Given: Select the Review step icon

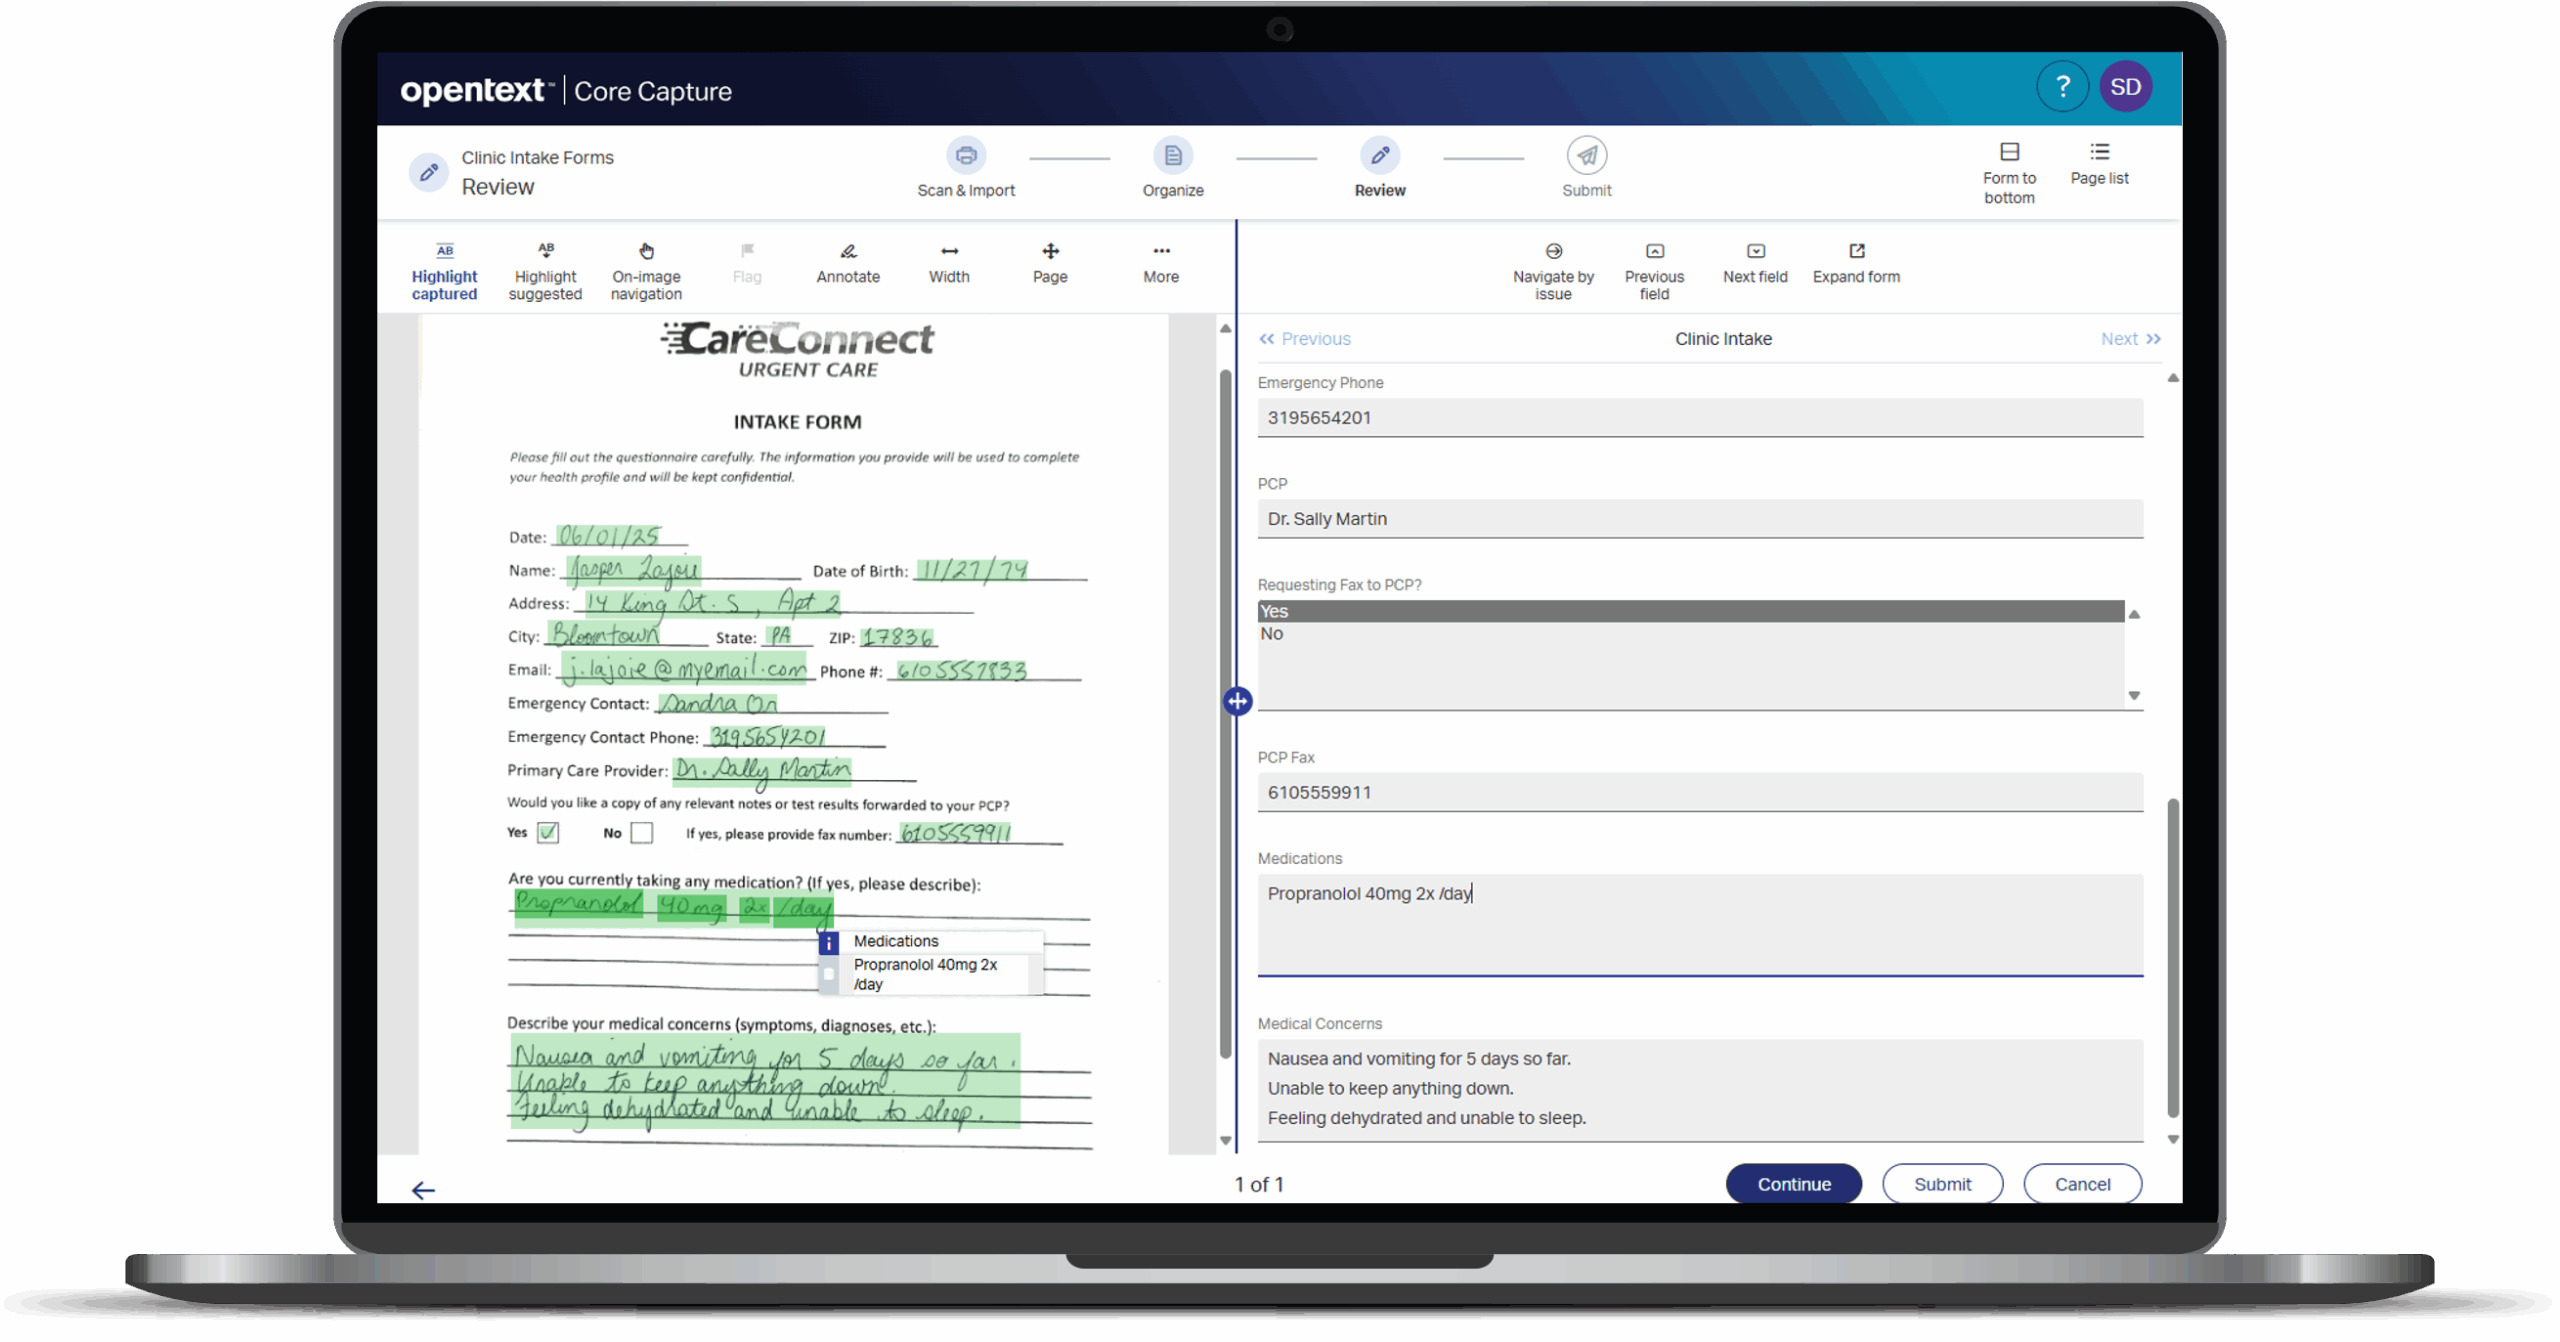Looking at the screenshot, I should pos(1379,156).
